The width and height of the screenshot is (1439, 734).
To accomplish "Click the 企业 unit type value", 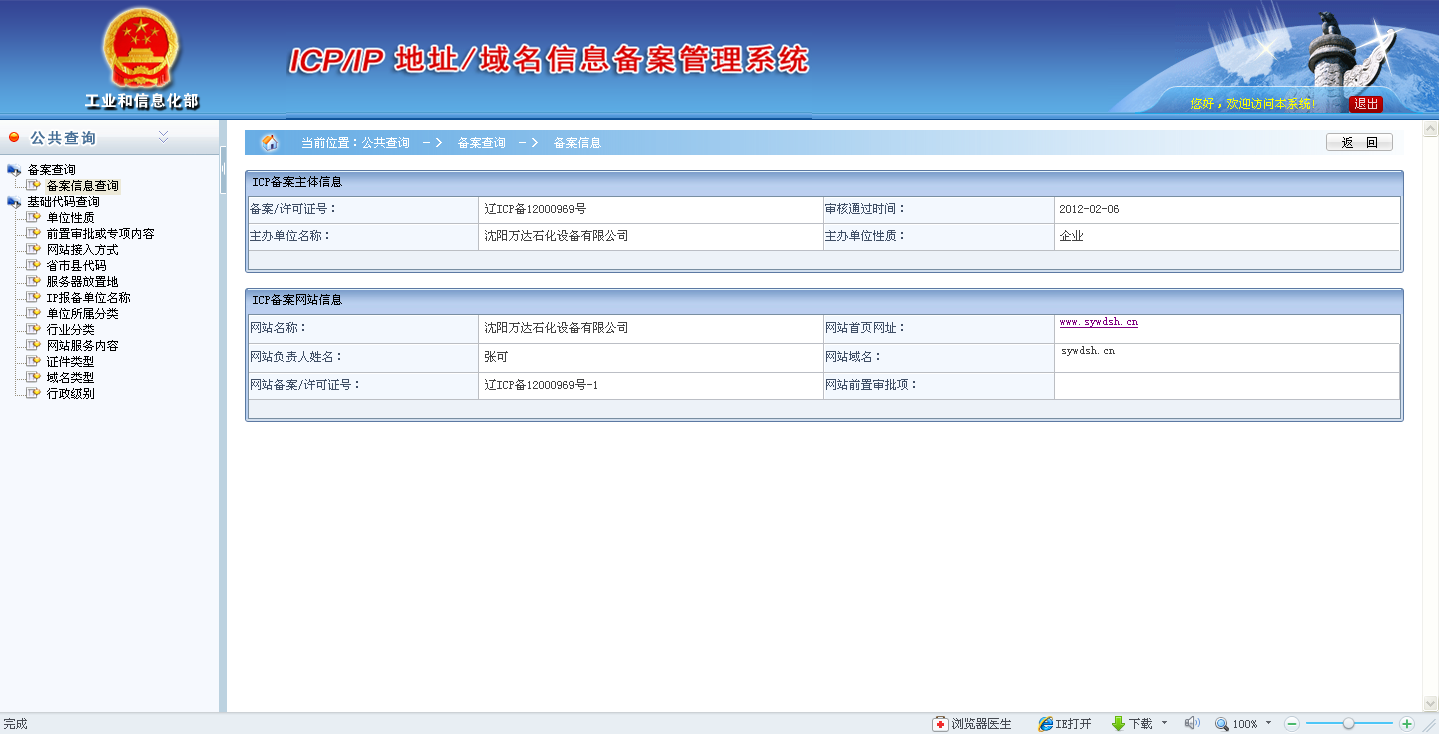I will point(1071,237).
